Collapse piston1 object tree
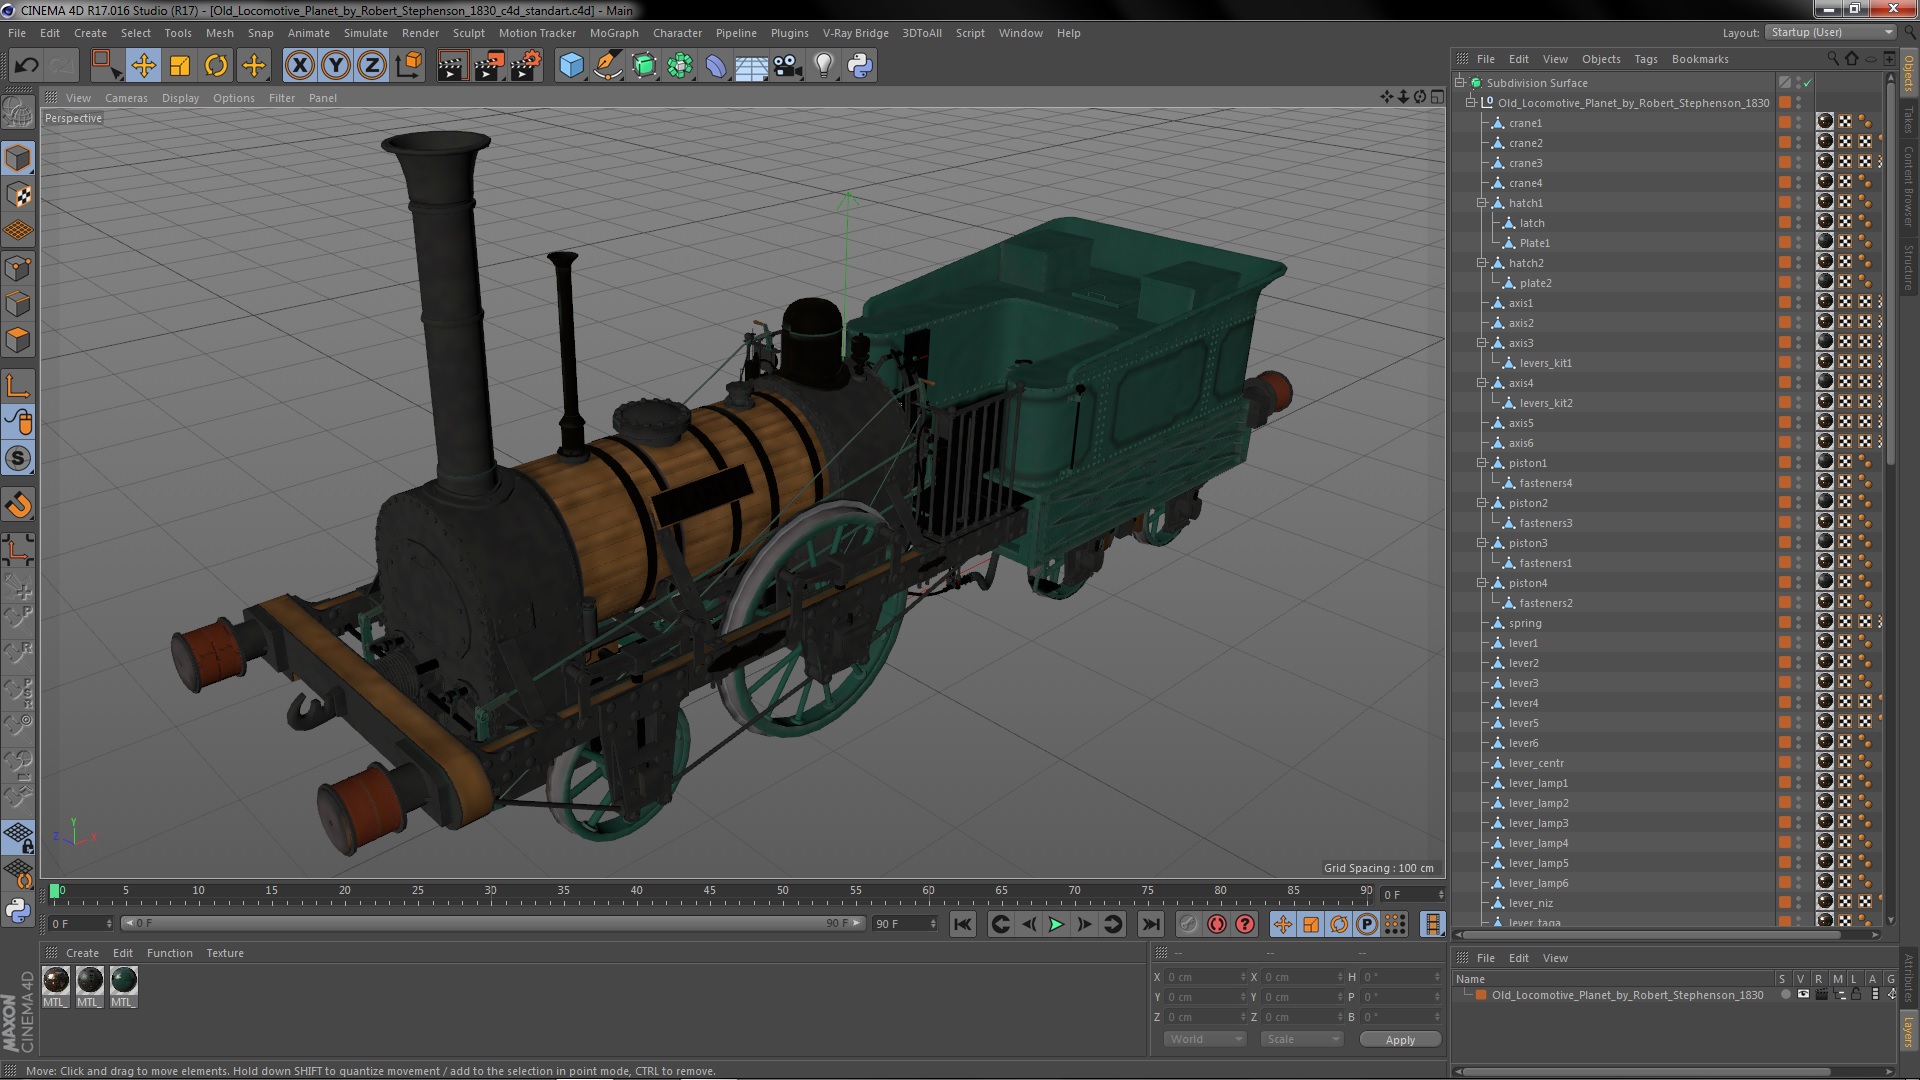The image size is (1920, 1080). coord(1482,463)
